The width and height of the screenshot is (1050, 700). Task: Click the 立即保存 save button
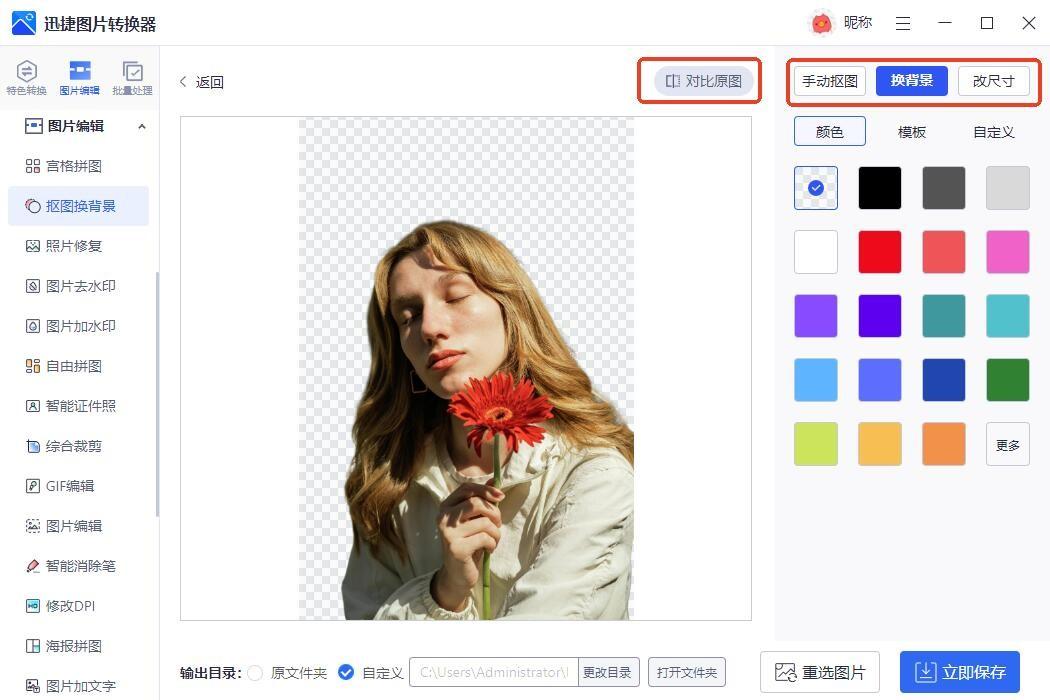pyautogui.click(x=960, y=671)
